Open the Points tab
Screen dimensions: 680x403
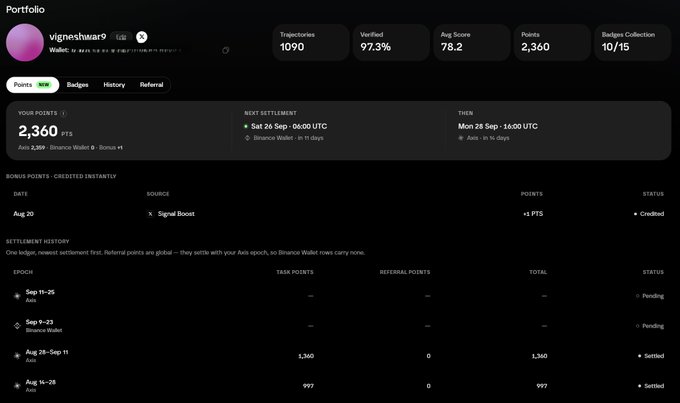pos(33,85)
